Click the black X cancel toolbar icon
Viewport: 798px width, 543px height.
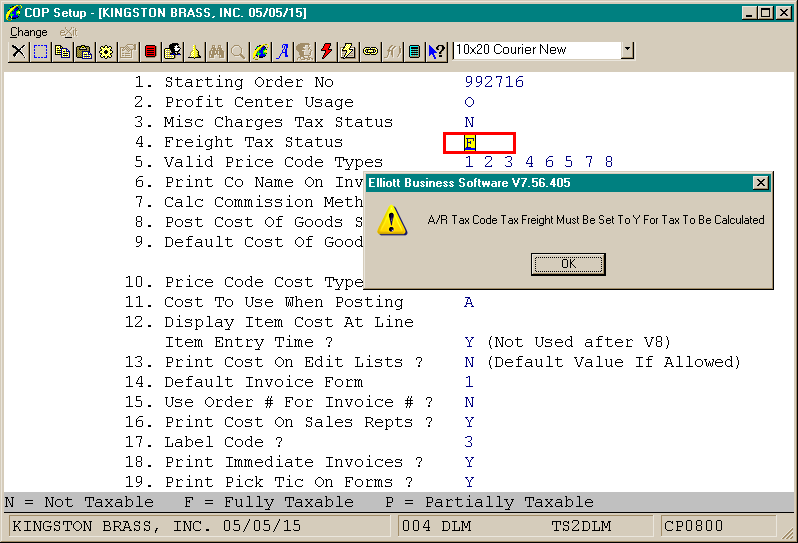(x=18, y=51)
